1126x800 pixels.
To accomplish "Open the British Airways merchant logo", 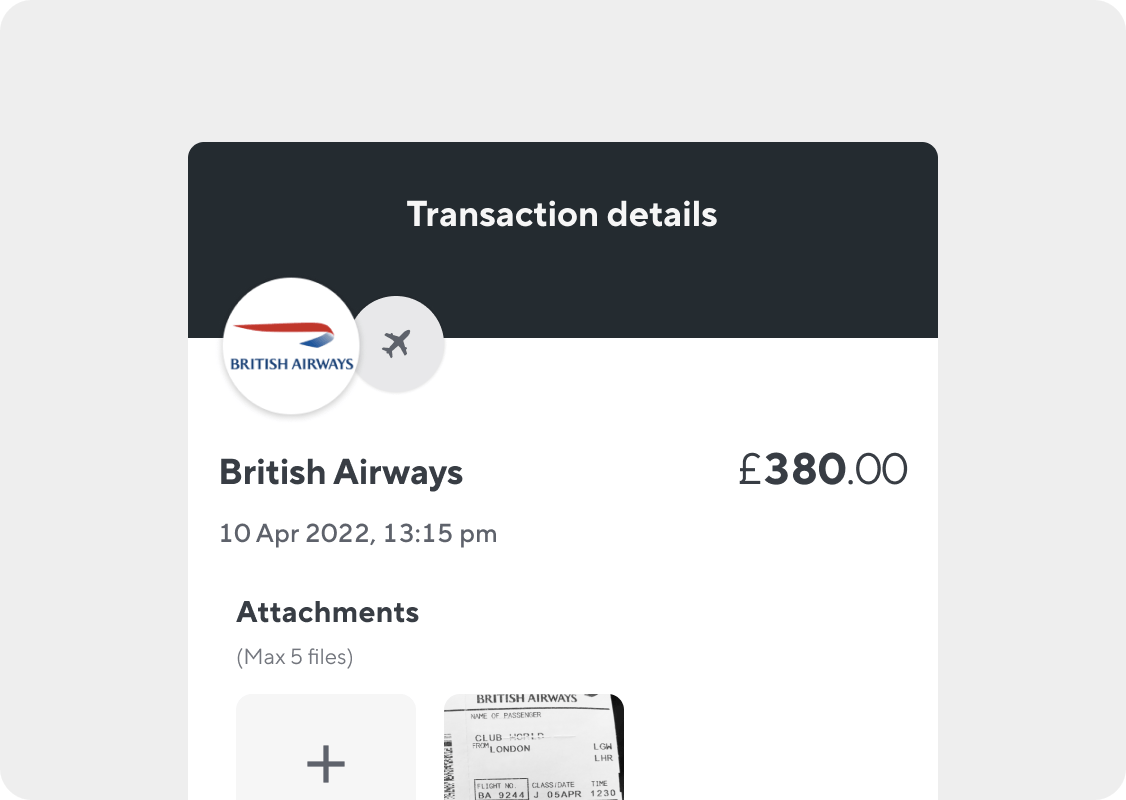I will pyautogui.click(x=292, y=346).
